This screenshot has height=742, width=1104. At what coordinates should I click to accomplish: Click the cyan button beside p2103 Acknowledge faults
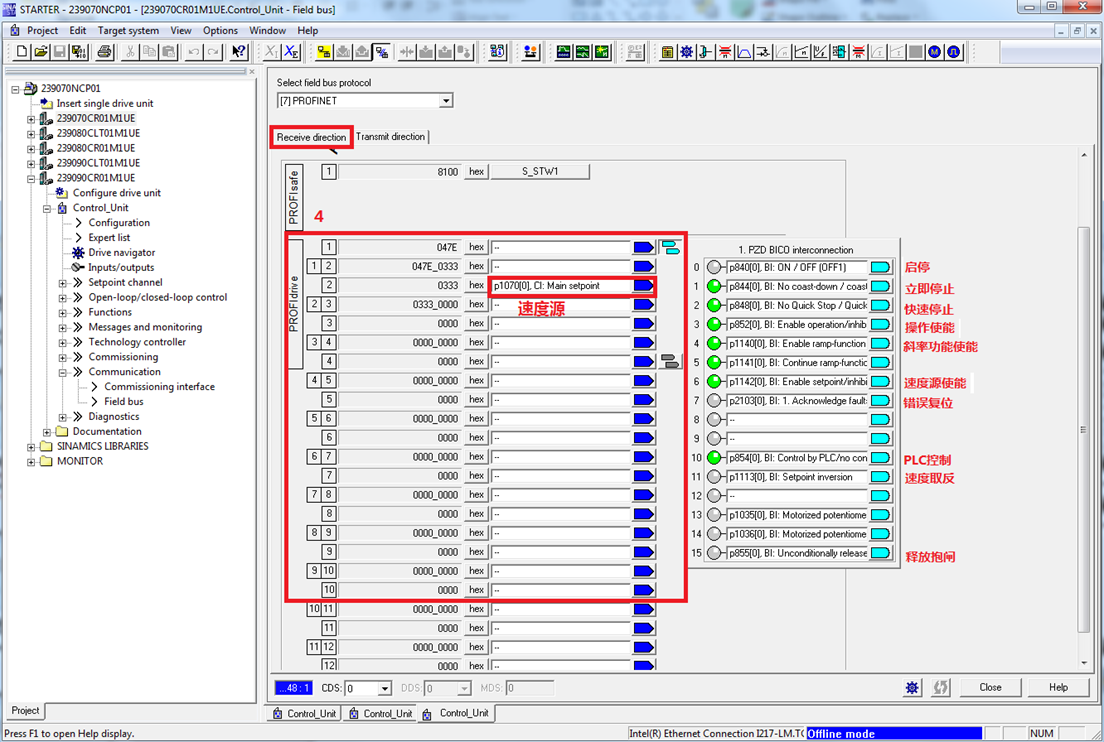coord(880,401)
